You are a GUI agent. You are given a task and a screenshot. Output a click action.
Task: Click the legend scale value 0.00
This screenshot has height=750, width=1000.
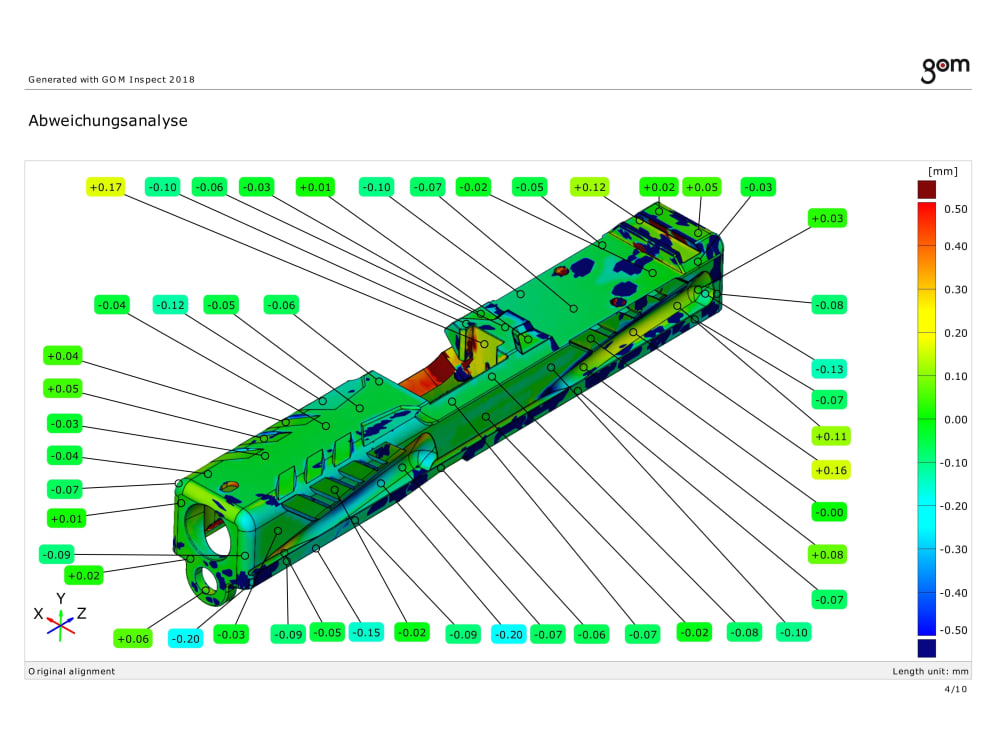[955, 420]
